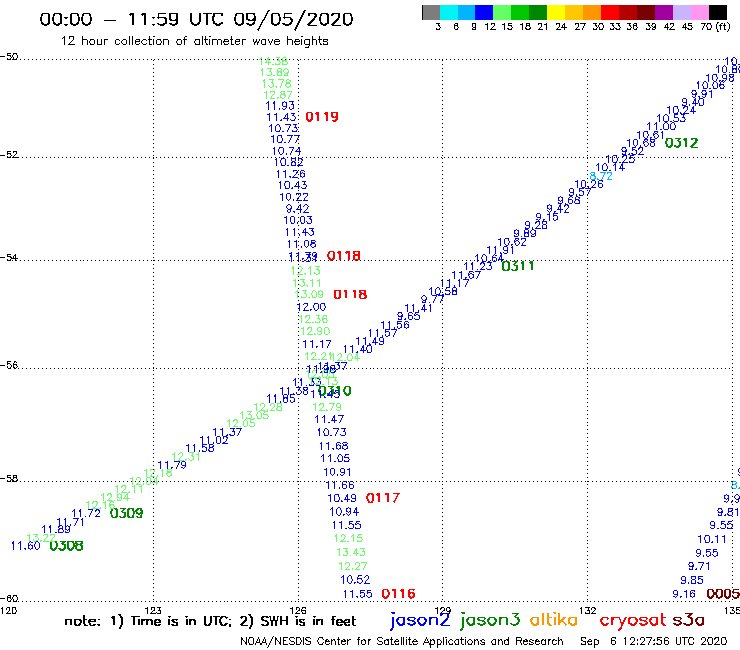Click the wave height value 13.11
Viewport: 740px width, 650px height.
(x=307, y=283)
